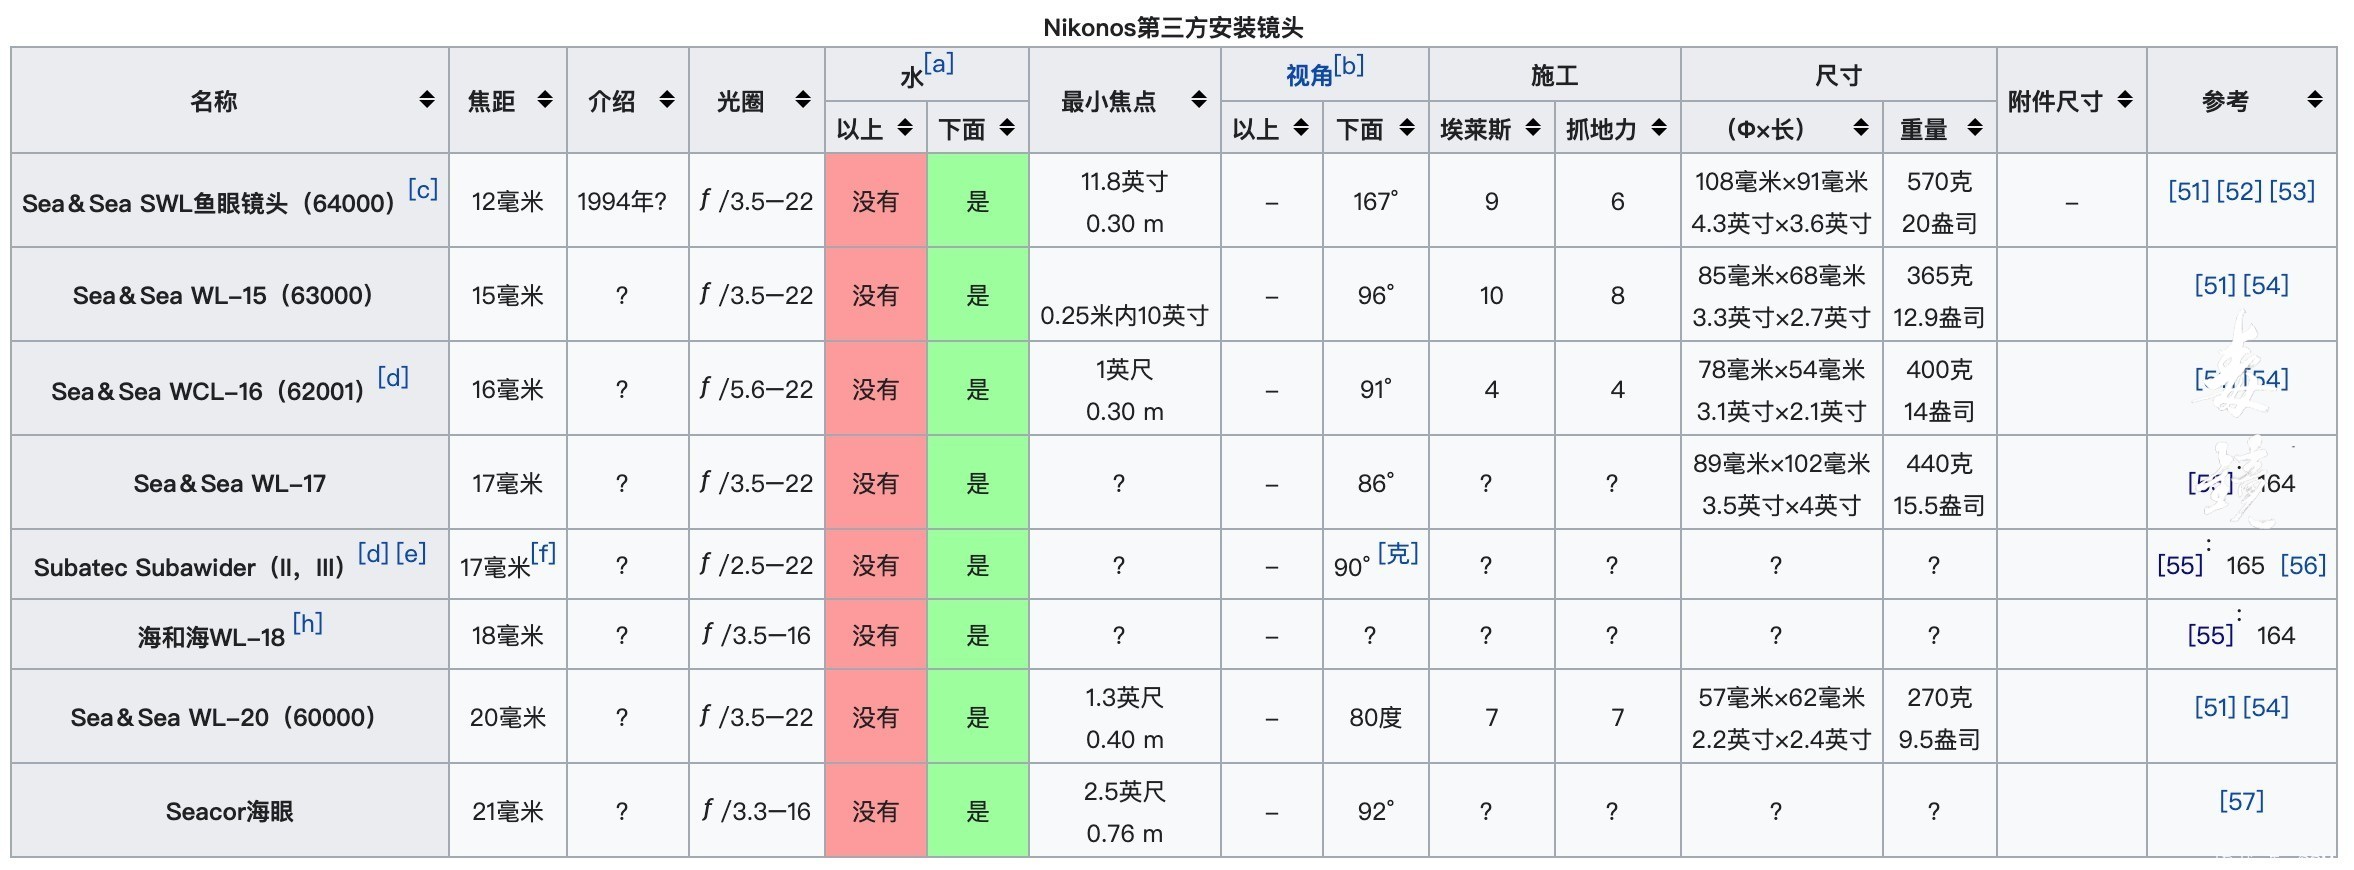Click red 没有 cell in Sea&Sea WL-15 row

875,295
